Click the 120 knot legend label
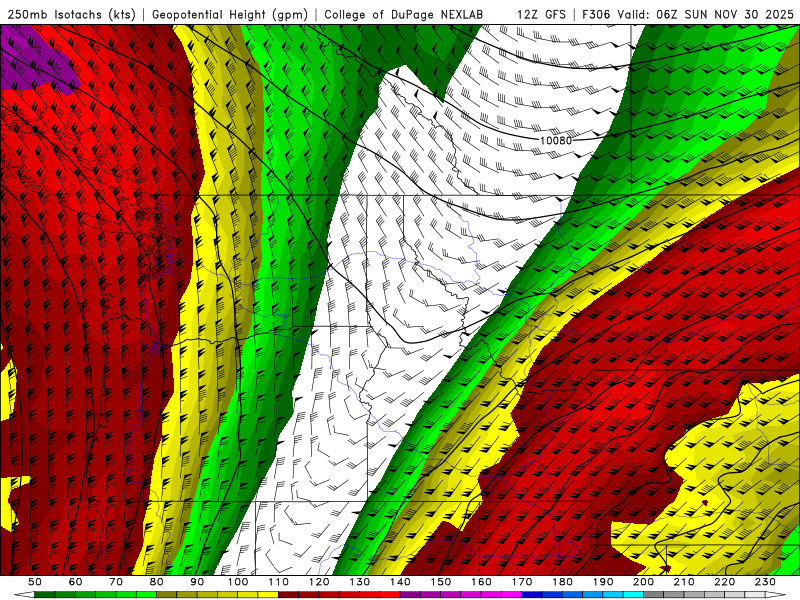This screenshot has height=600, width=800. click(x=319, y=582)
